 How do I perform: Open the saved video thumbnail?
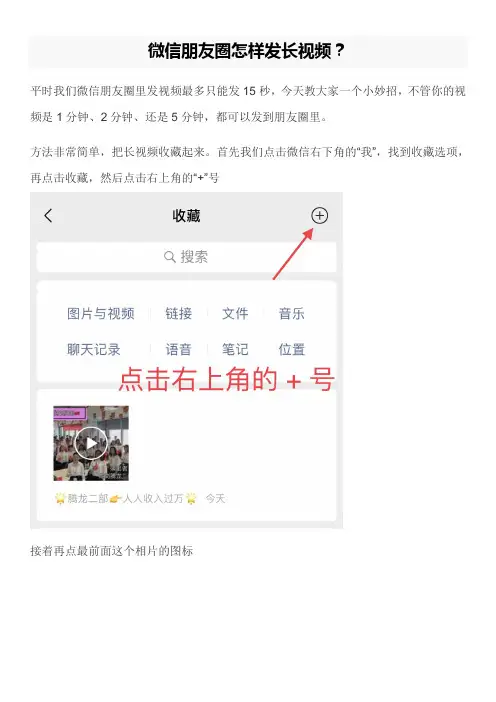(x=91, y=443)
